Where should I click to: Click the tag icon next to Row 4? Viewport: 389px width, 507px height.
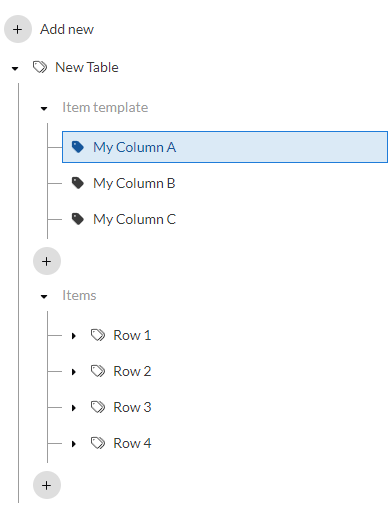[98, 443]
